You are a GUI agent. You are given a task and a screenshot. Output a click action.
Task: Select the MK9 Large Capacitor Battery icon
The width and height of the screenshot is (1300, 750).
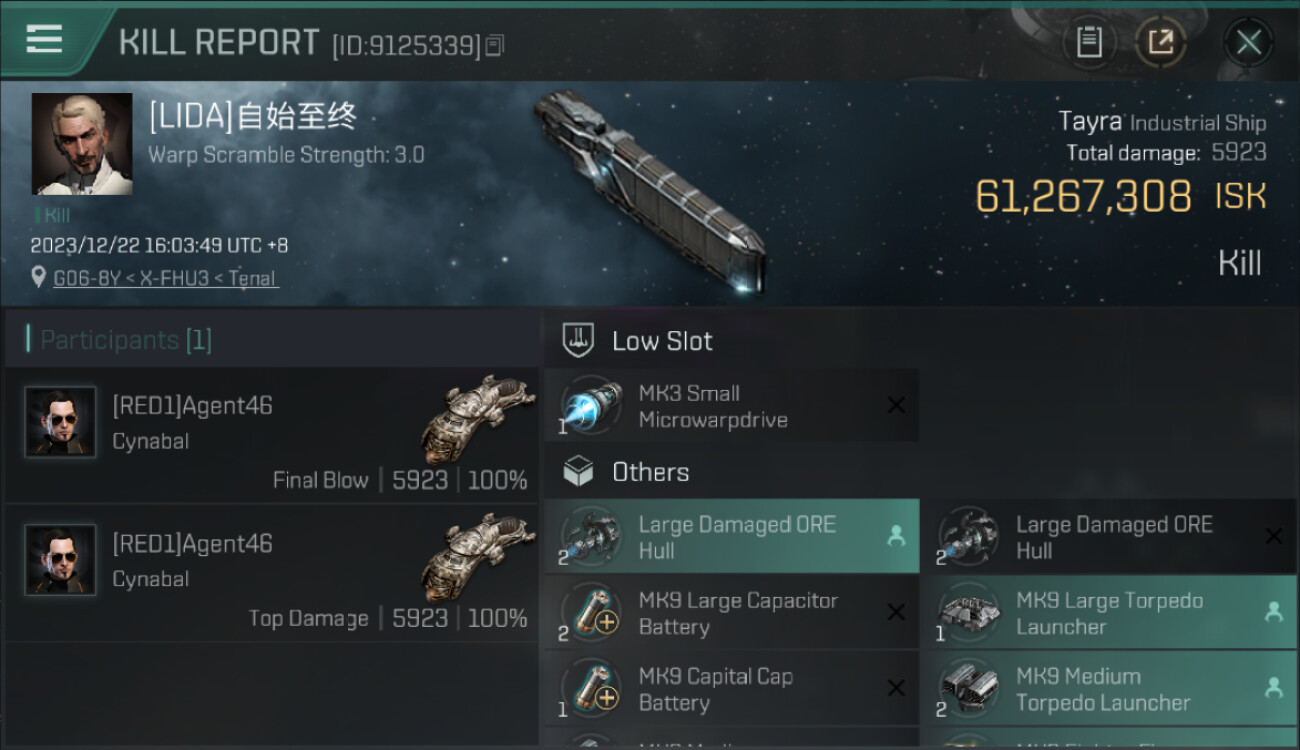click(591, 613)
